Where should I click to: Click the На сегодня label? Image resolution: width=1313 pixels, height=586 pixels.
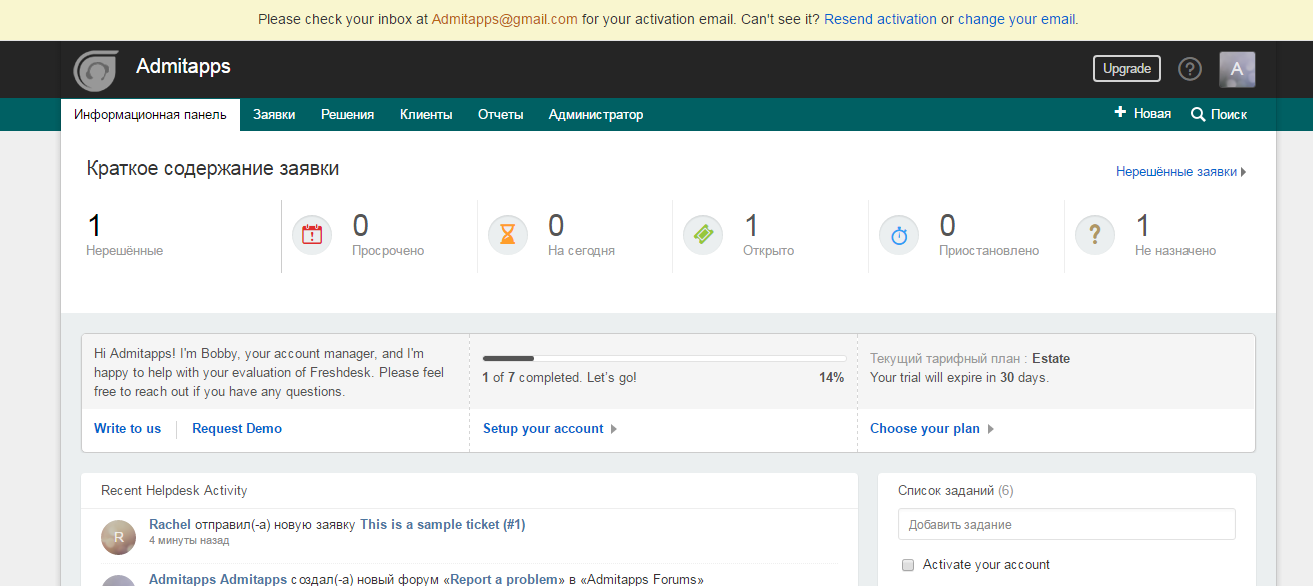pos(581,251)
